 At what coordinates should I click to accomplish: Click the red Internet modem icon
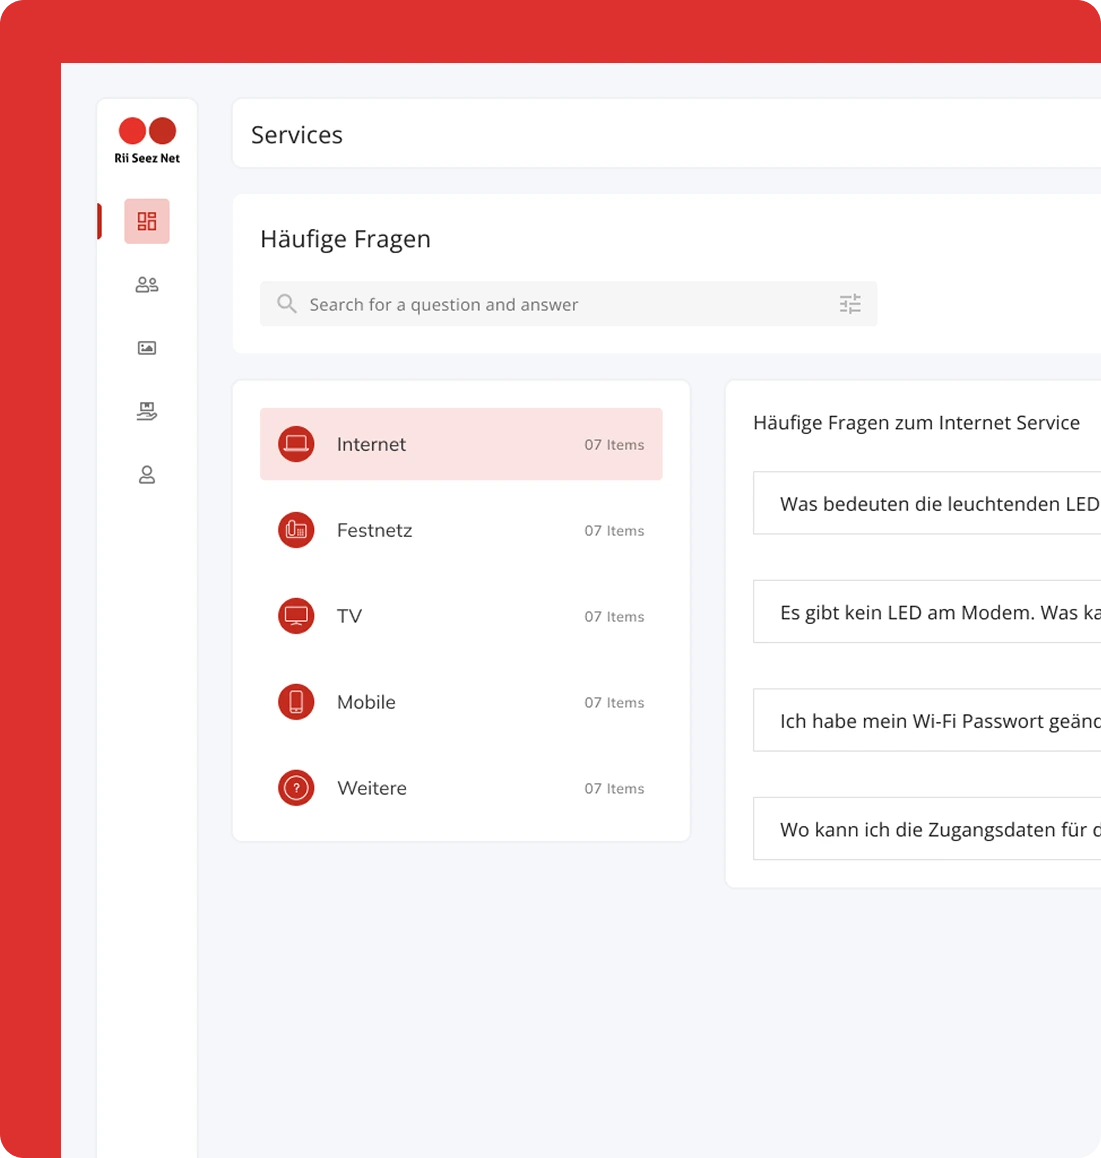[x=296, y=444]
